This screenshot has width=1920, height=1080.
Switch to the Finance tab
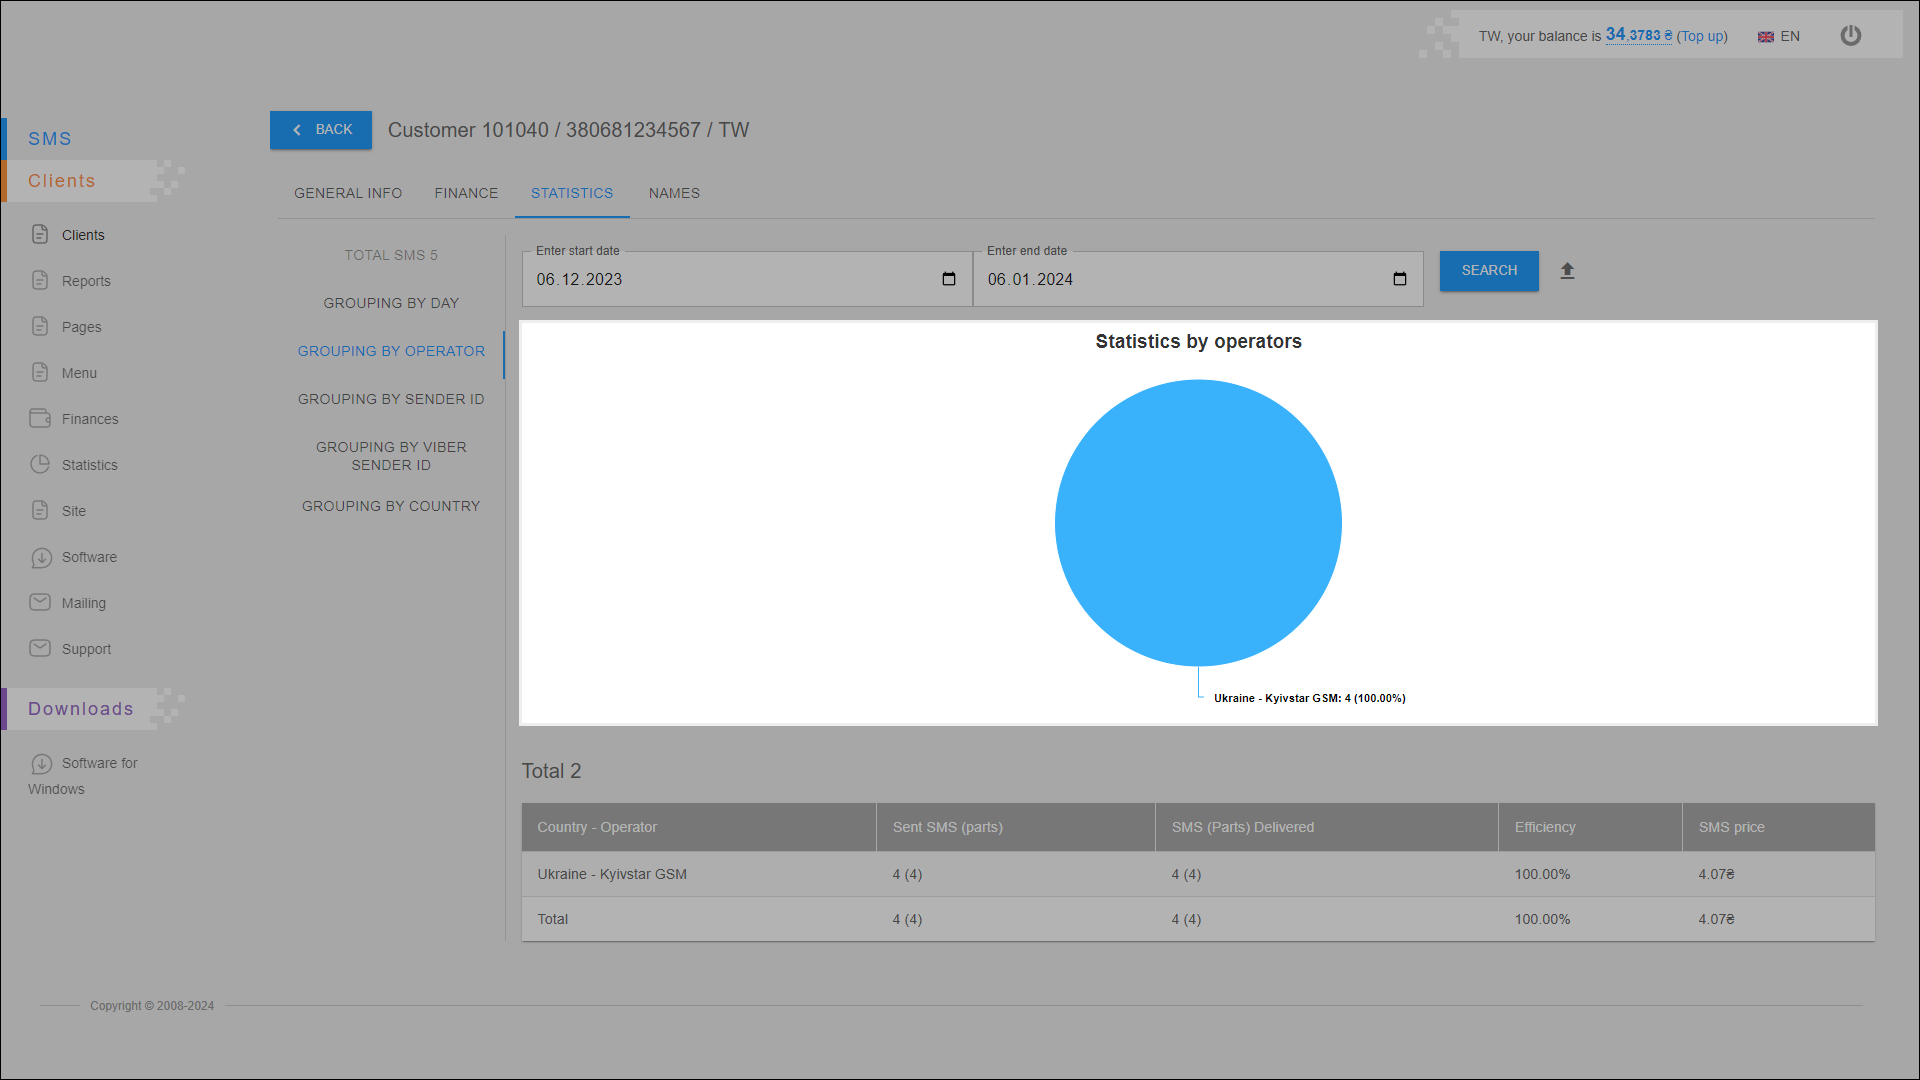[x=466, y=193]
